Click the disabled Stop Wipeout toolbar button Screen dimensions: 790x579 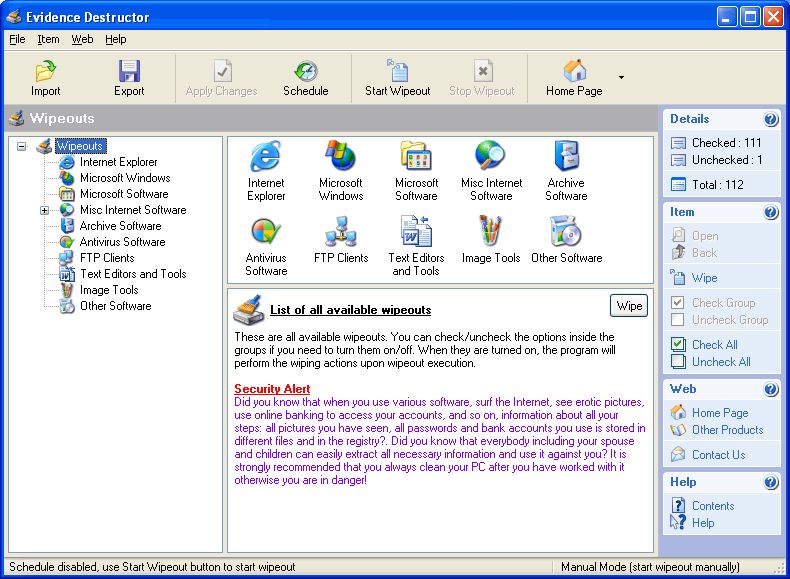pos(482,78)
